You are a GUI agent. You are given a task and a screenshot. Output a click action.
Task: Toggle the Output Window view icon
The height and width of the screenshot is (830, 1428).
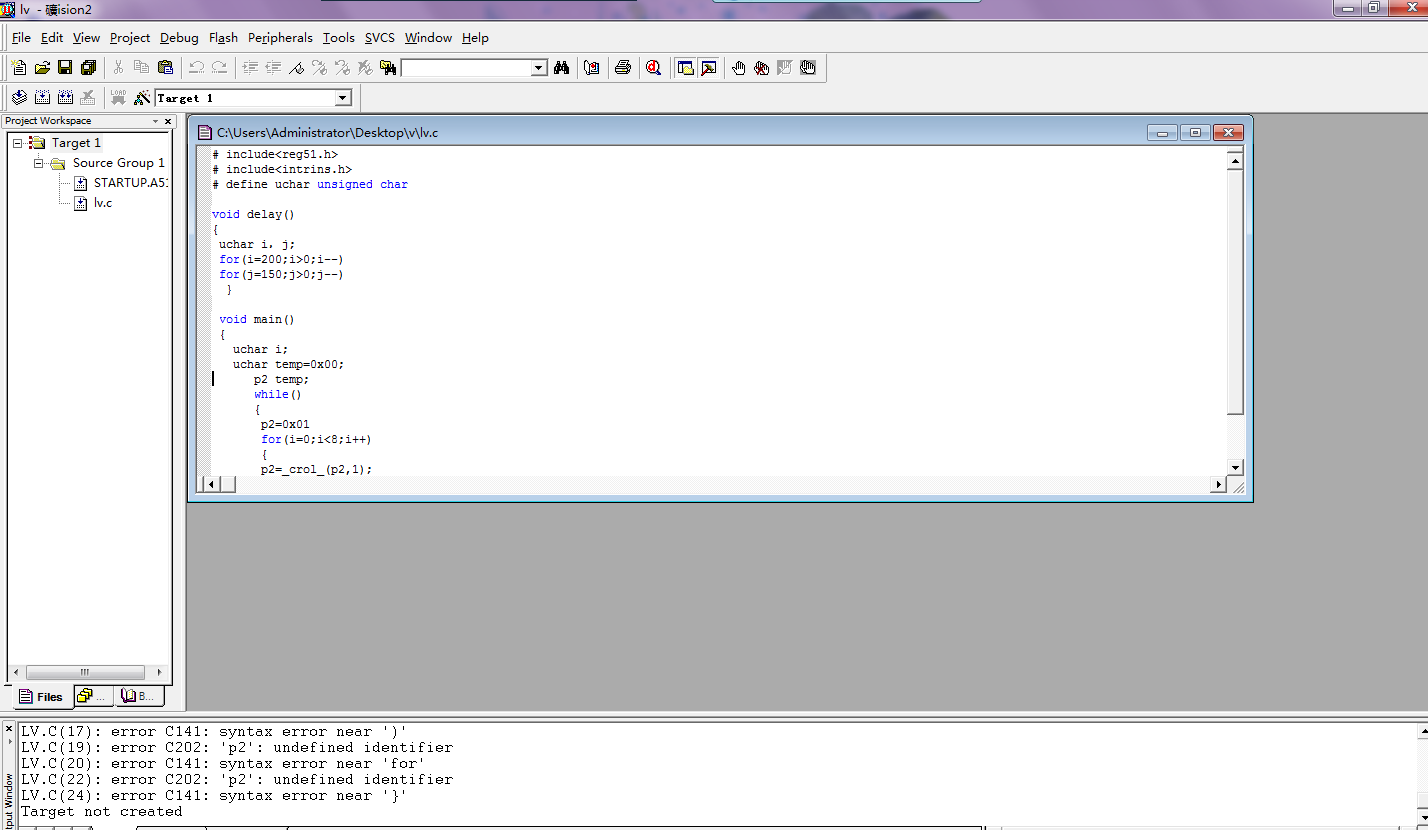click(x=708, y=68)
